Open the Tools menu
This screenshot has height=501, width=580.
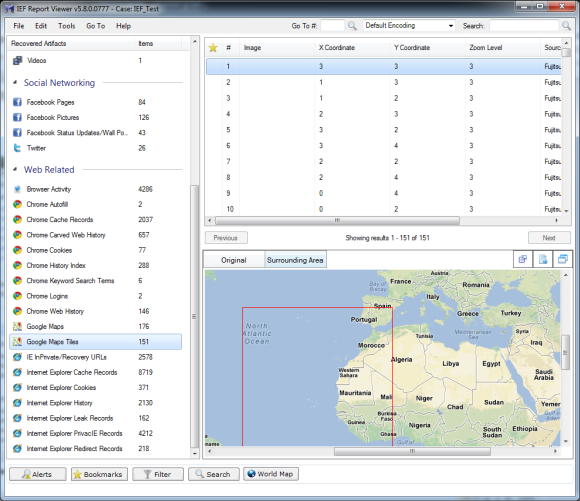67,26
